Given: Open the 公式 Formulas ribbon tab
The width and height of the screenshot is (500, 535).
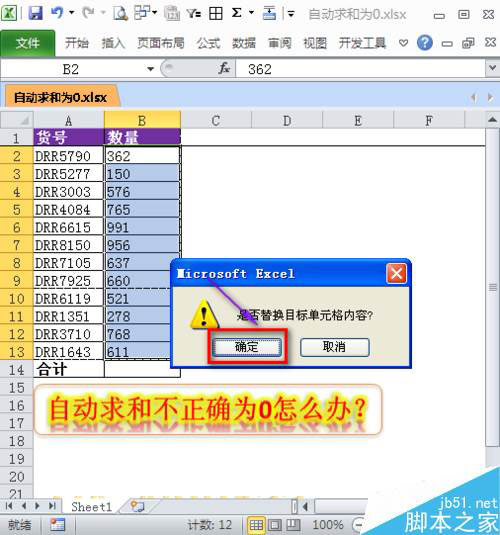Looking at the screenshot, I should pyautogui.click(x=208, y=43).
